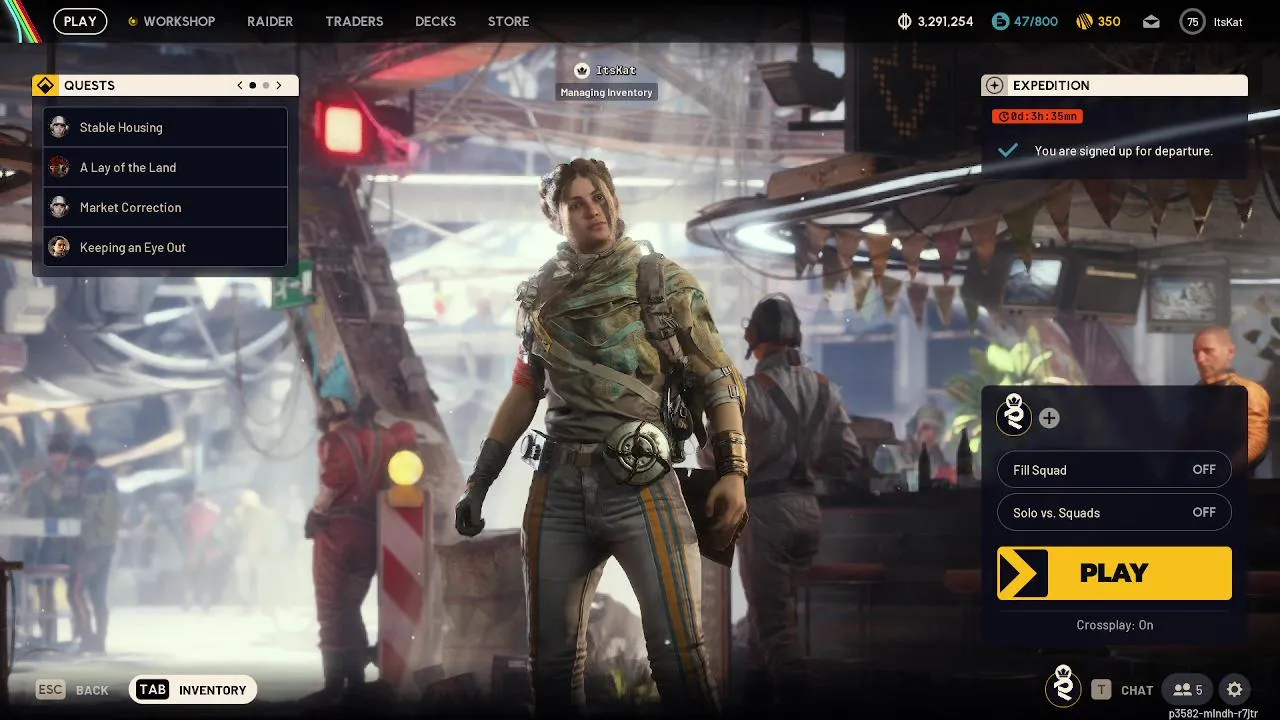Viewport: 1280px width, 720px height.
Task: Click the Managing Inventory status label
Action: coord(606,92)
